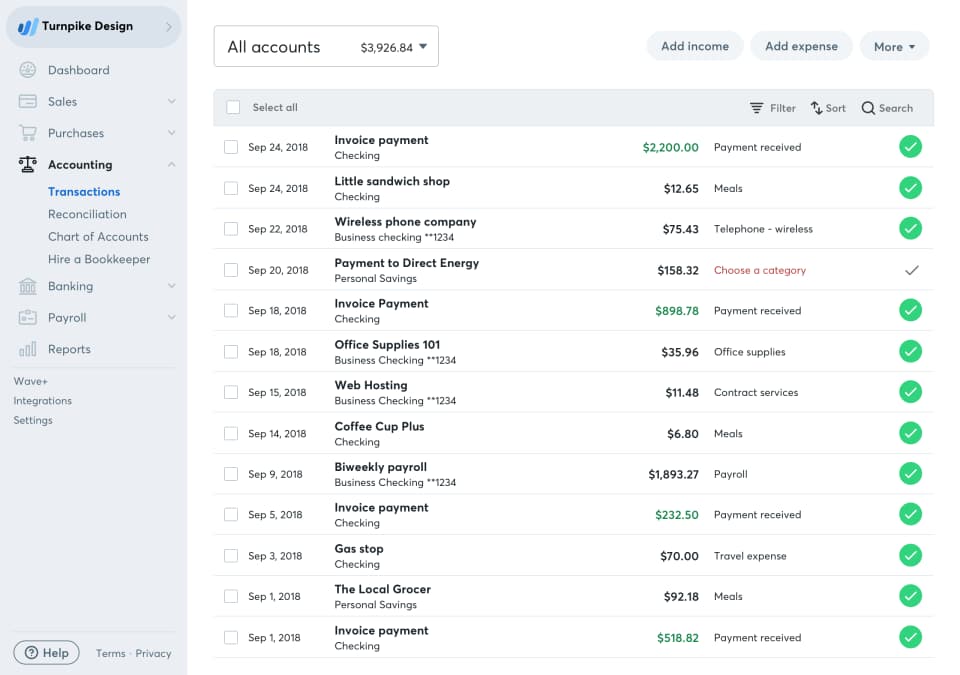Enable the Select all checkbox

coord(231,107)
